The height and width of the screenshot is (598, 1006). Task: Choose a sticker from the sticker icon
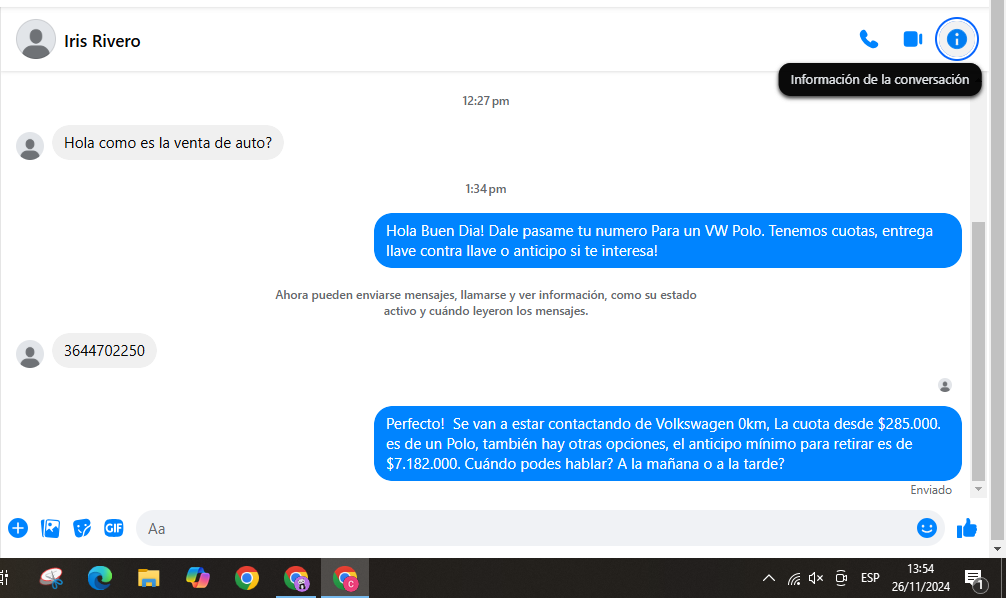(x=82, y=528)
